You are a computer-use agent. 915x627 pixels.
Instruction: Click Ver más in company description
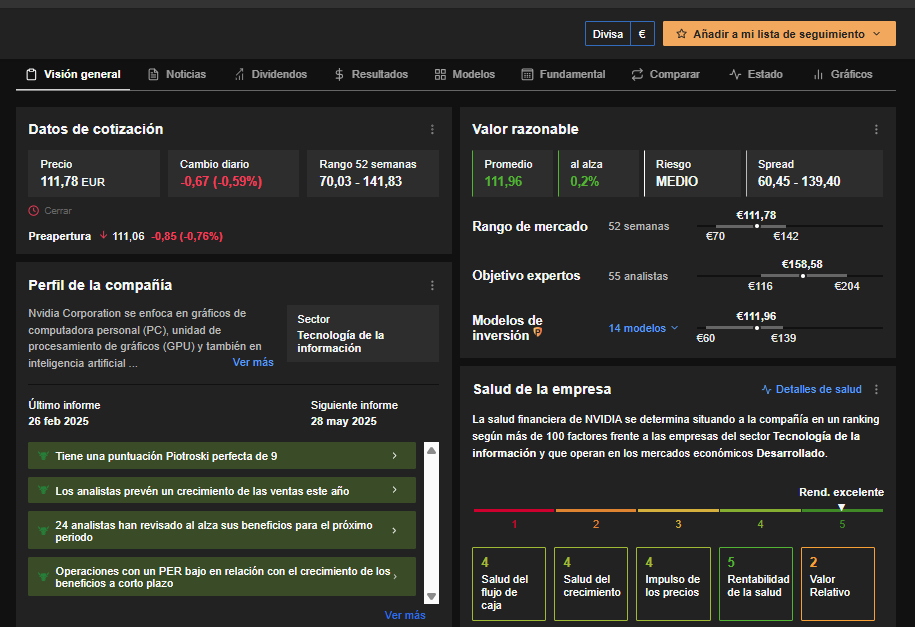[253, 362]
